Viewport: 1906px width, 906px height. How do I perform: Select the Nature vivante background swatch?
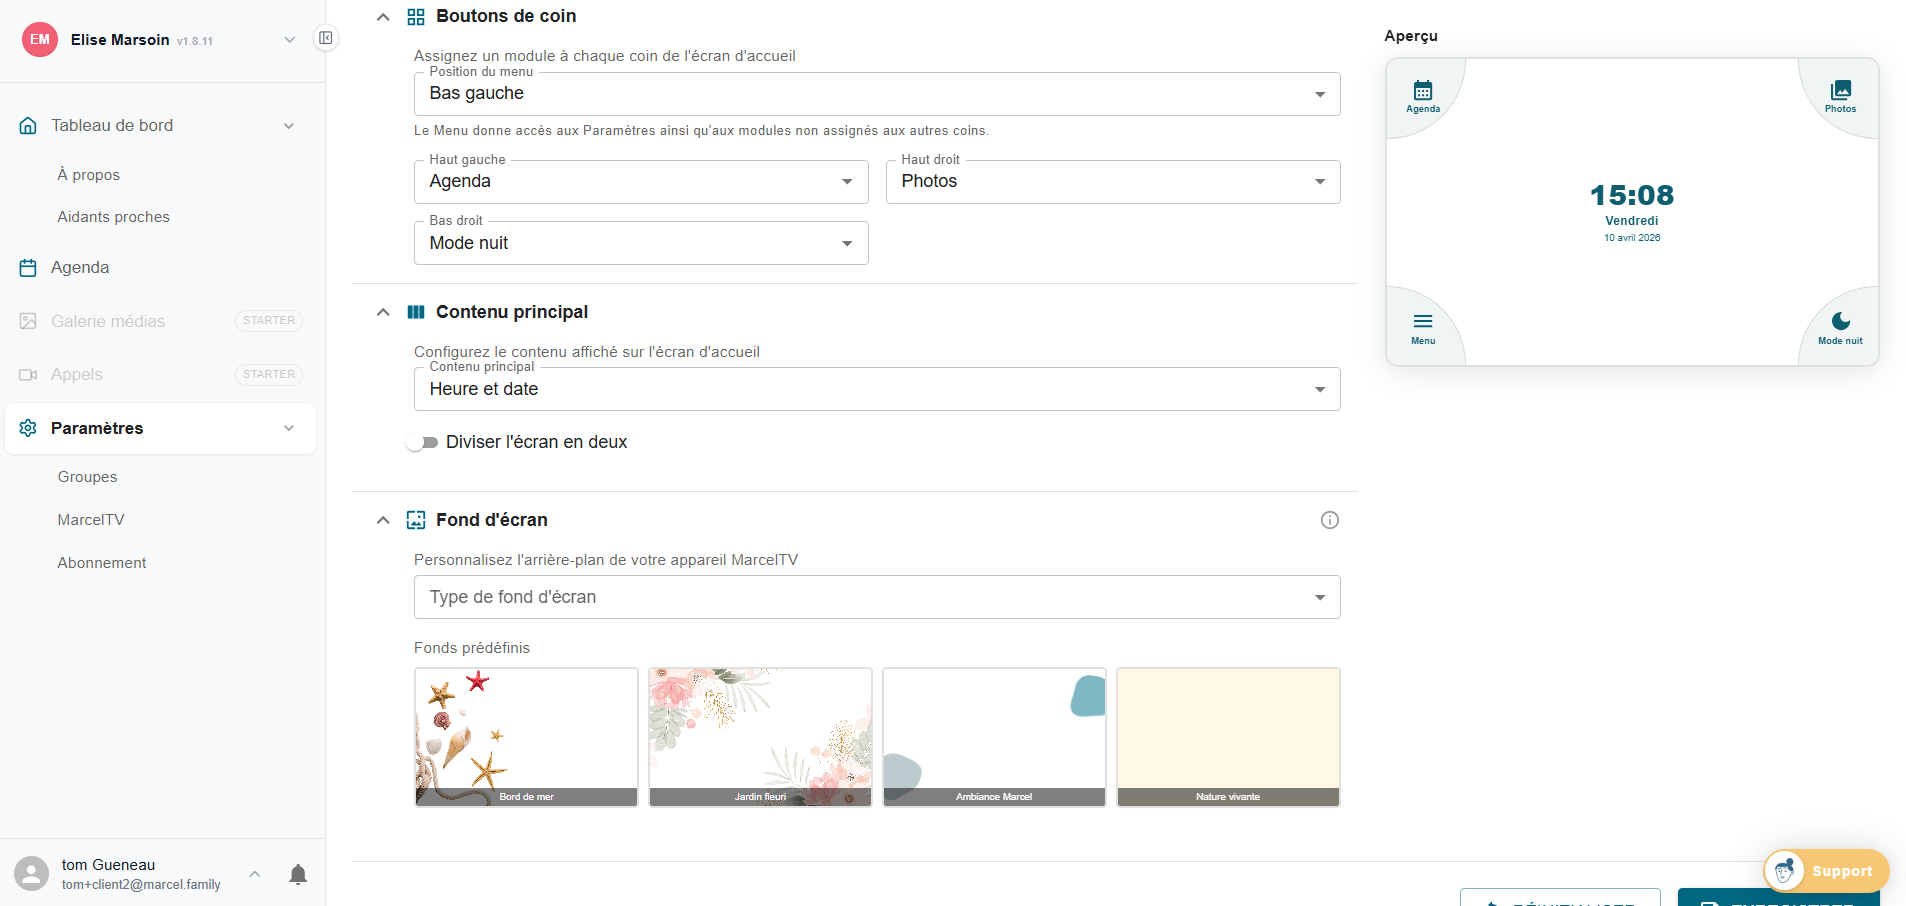coord(1228,736)
